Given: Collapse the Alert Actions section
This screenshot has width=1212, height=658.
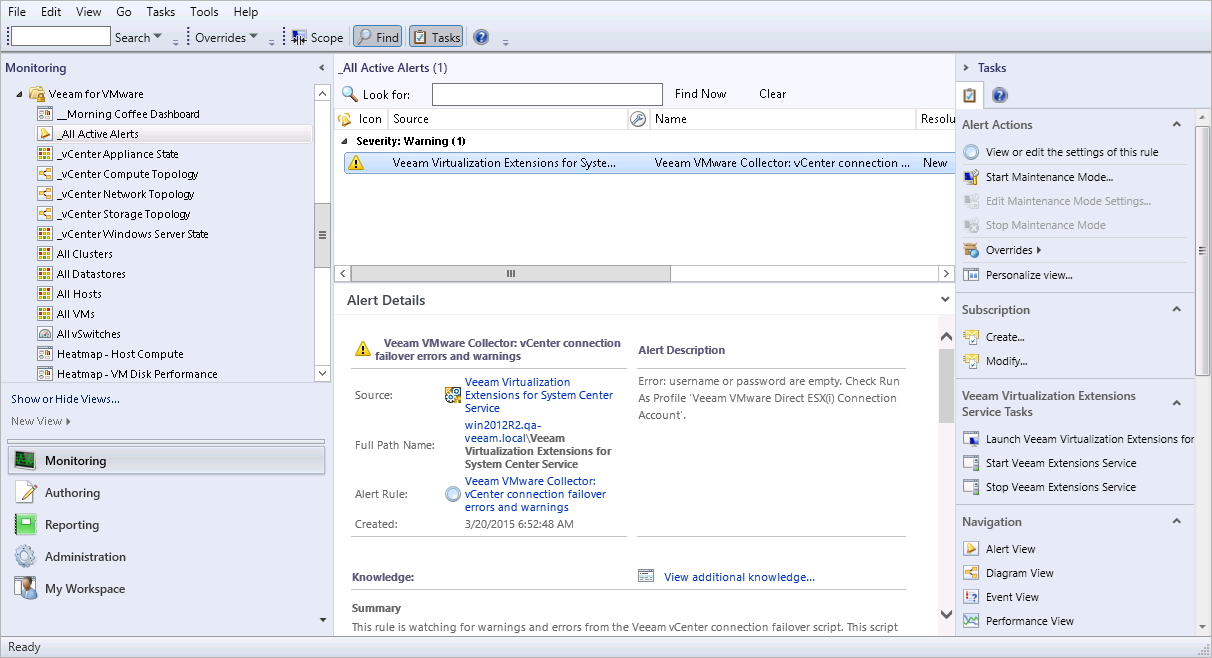Looking at the screenshot, I should coord(1177,125).
